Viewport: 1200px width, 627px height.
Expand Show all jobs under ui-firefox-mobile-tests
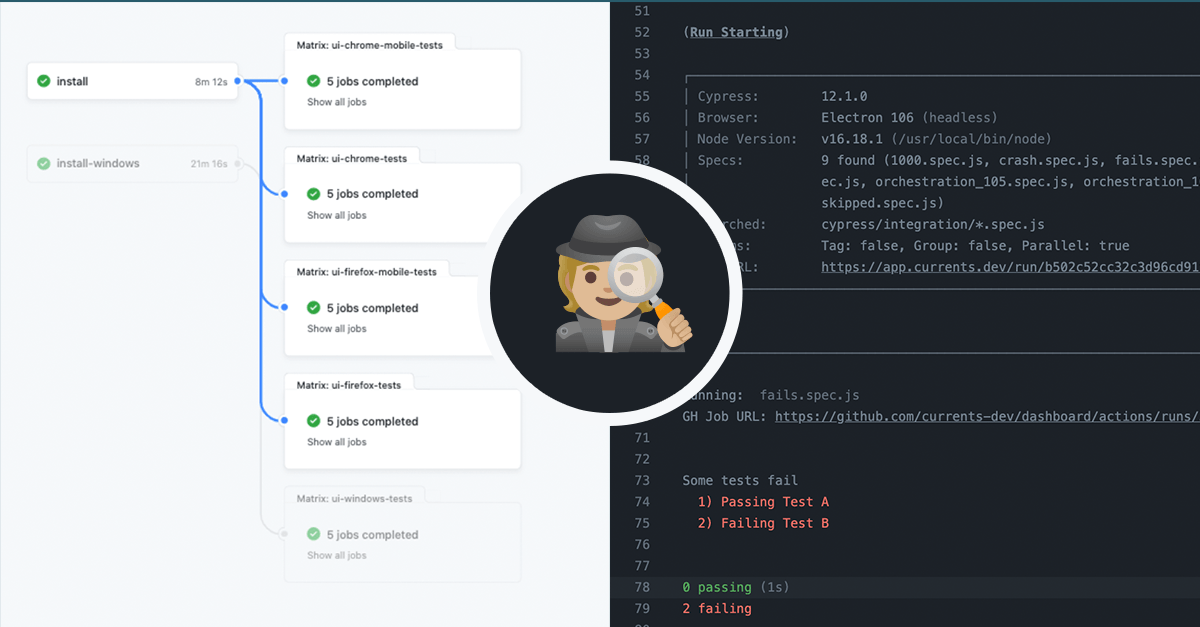pyautogui.click(x=336, y=329)
